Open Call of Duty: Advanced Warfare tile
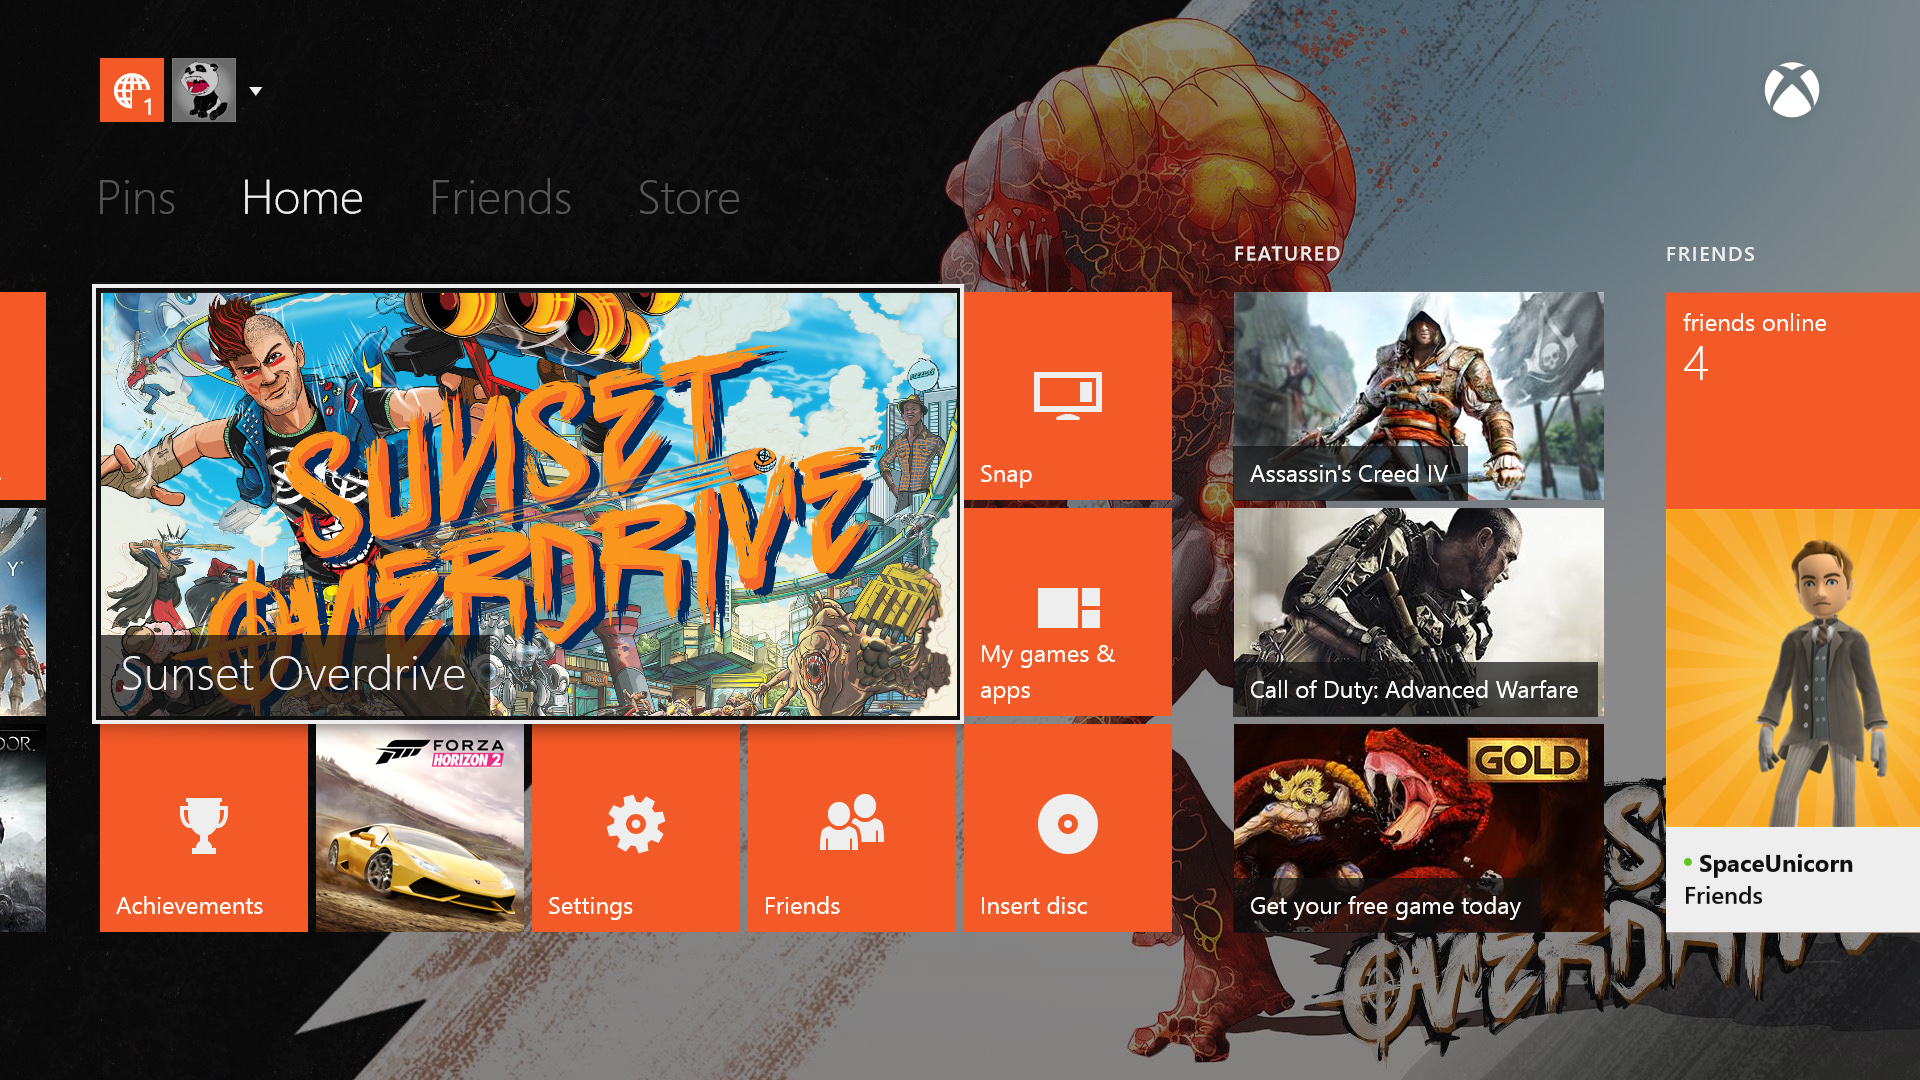This screenshot has height=1080, width=1920. click(1419, 612)
